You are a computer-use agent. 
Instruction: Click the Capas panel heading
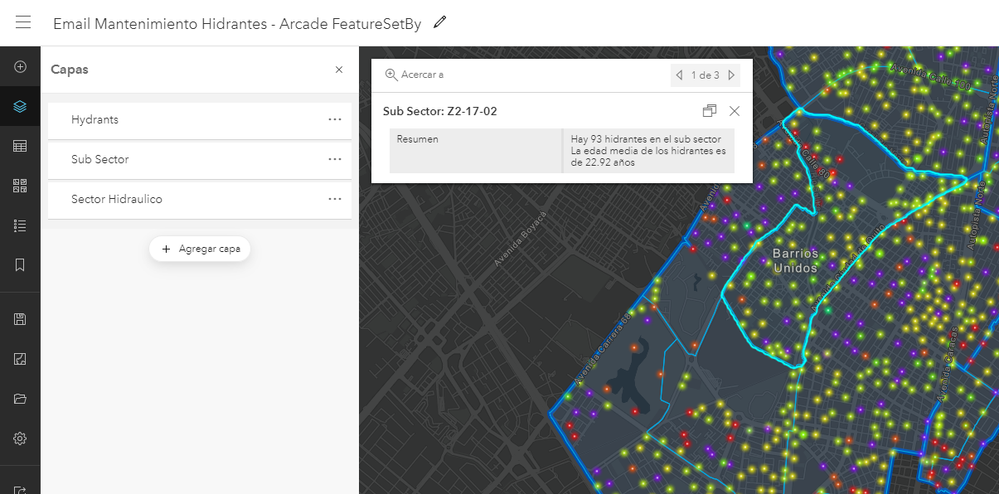pyautogui.click(x=69, y=69)
